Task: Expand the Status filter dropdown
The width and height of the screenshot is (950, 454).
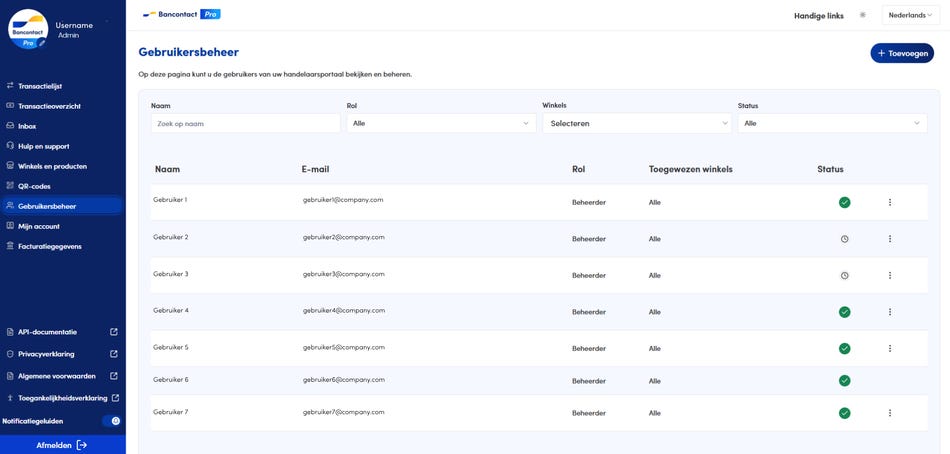Action: (832, 124)
